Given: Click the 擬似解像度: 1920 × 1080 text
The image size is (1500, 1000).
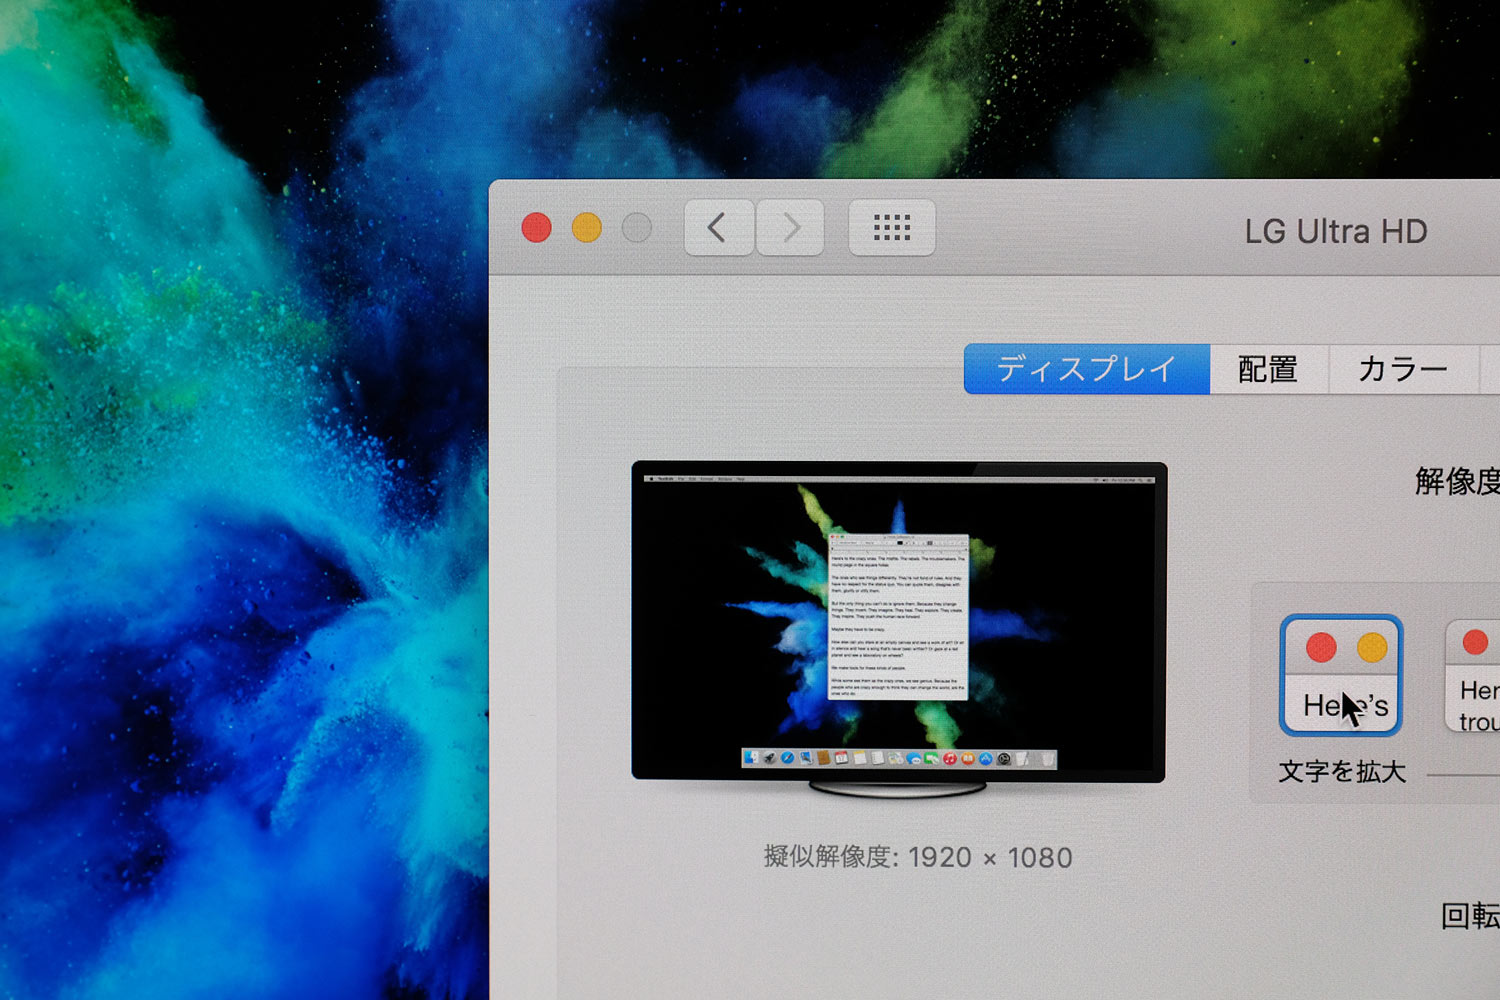Looking at the screenshot, I should [x=918, y=857].
